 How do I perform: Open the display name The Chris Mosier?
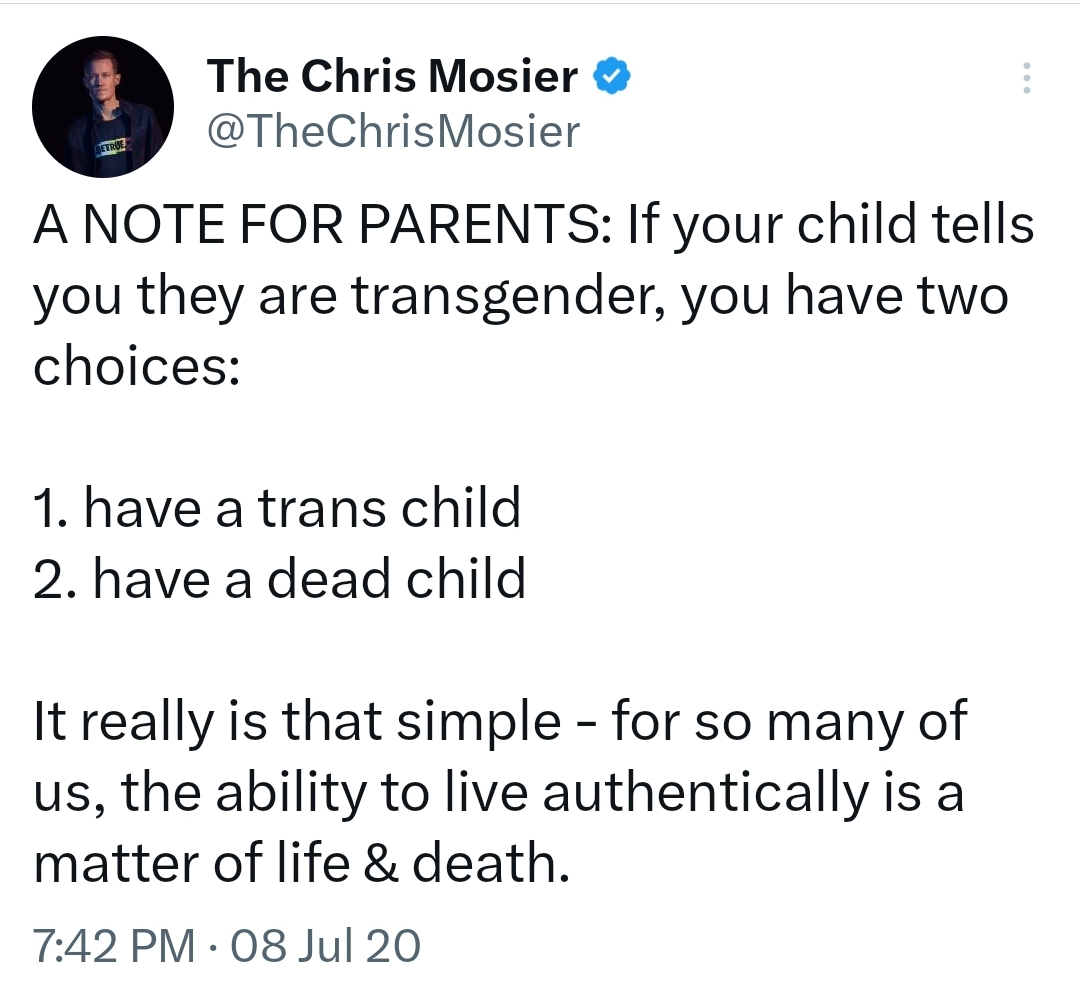click(x=393, y=75)
